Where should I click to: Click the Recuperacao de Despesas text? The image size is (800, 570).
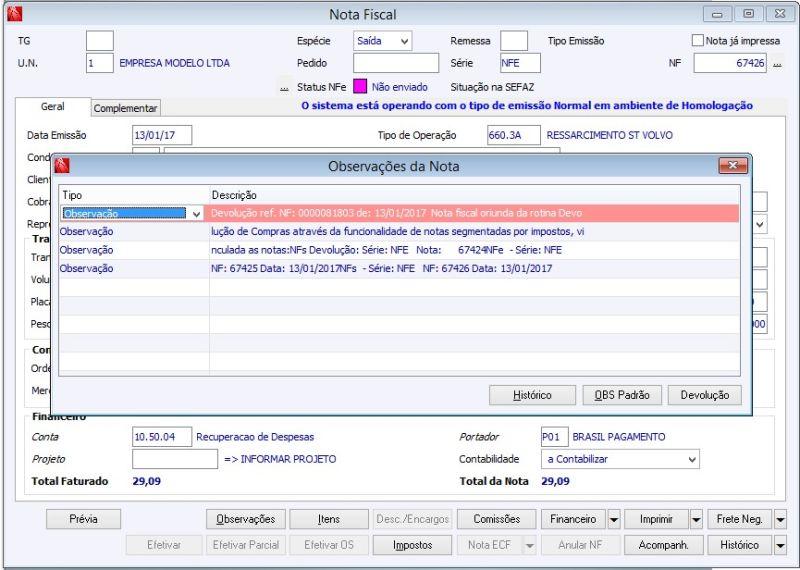255,437
